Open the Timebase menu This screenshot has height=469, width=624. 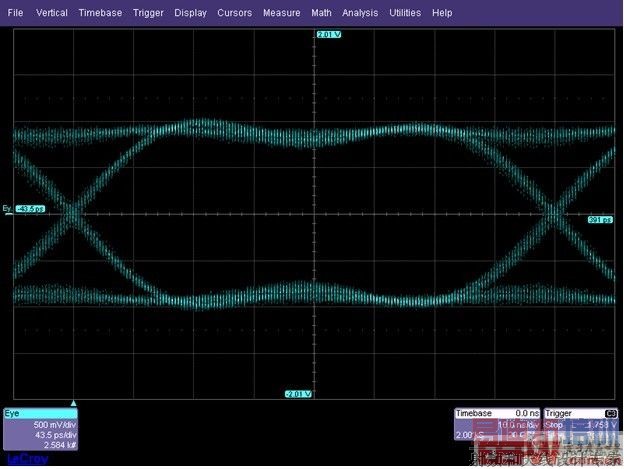click(x=100, y=13)
